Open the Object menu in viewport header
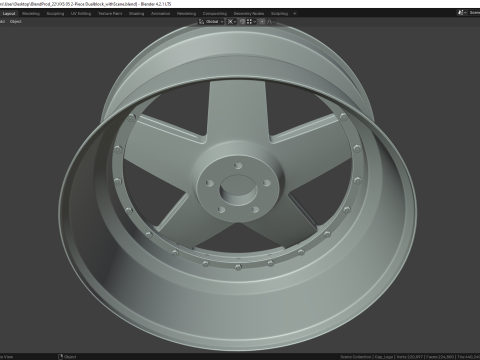Image resolution: width=480 pixels, height=360 pixels. (16, 22)
